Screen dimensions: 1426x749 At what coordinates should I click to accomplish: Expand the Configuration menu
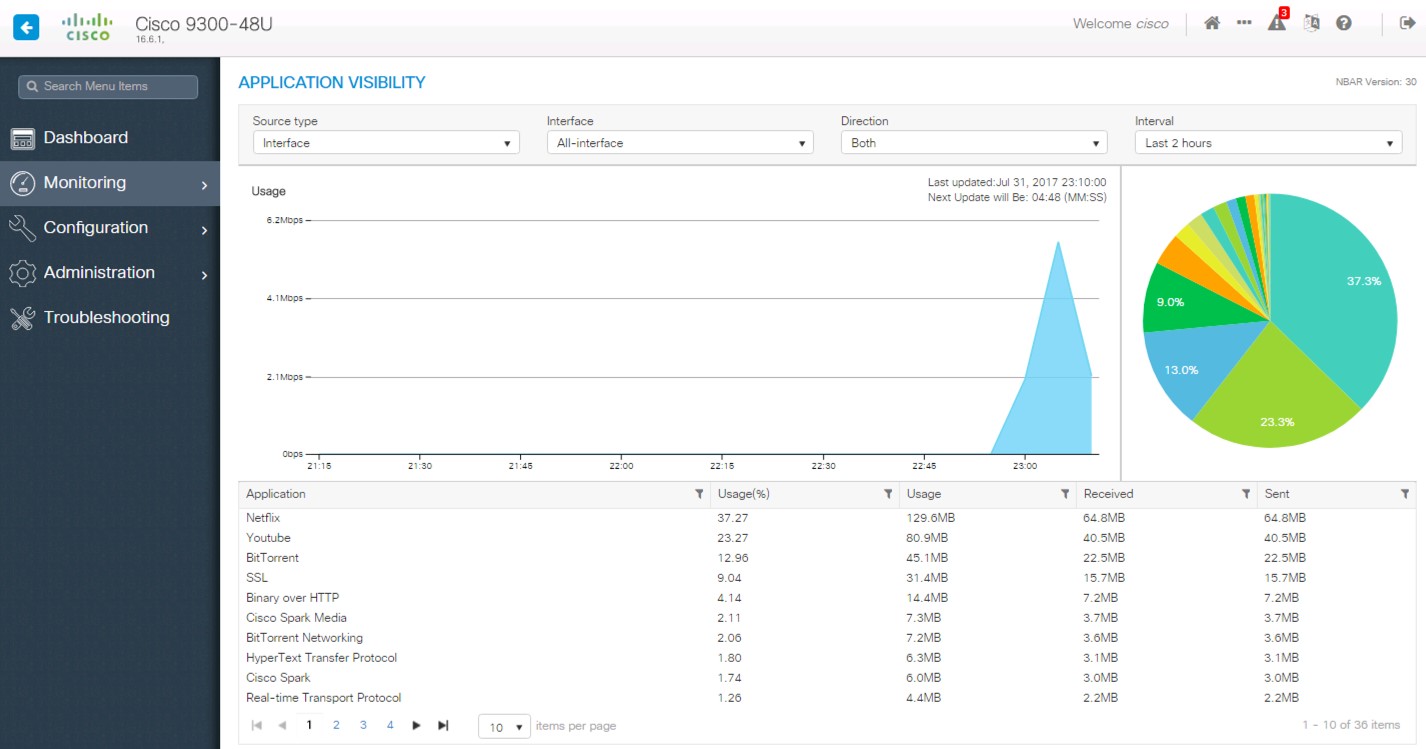click(x=110, y=228)
